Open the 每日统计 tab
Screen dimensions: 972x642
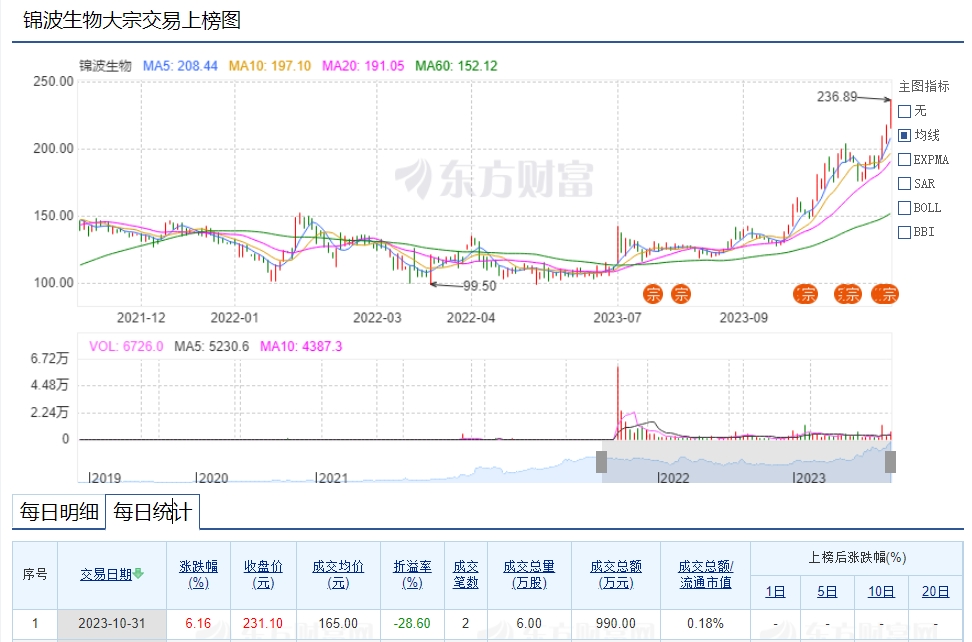tap(152, 512)
